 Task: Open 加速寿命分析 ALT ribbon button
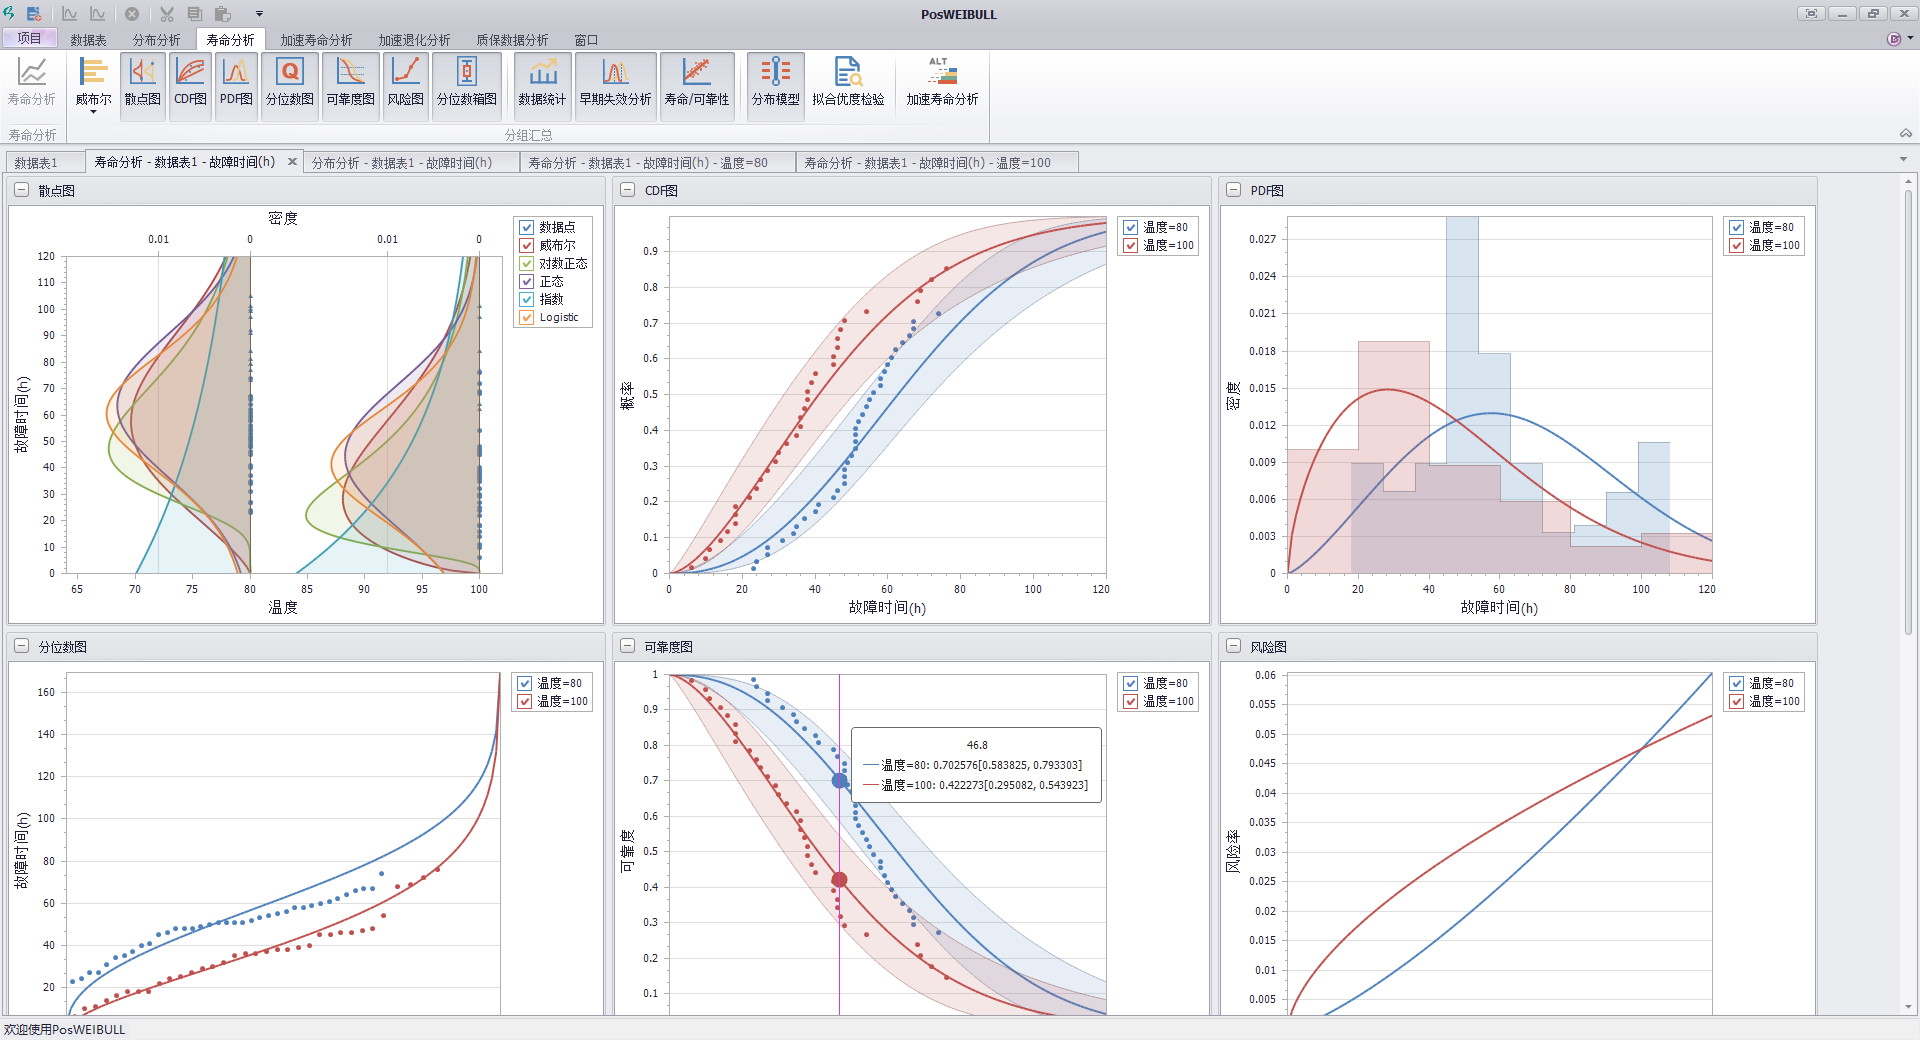[942, 82]
